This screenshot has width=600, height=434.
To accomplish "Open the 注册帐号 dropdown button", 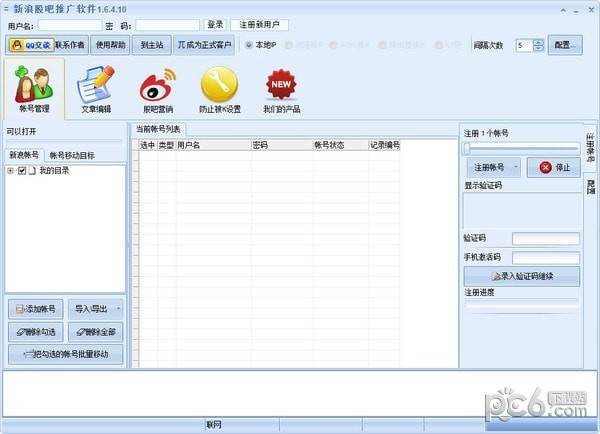I will pyautogui.click(x=492, y=167).
